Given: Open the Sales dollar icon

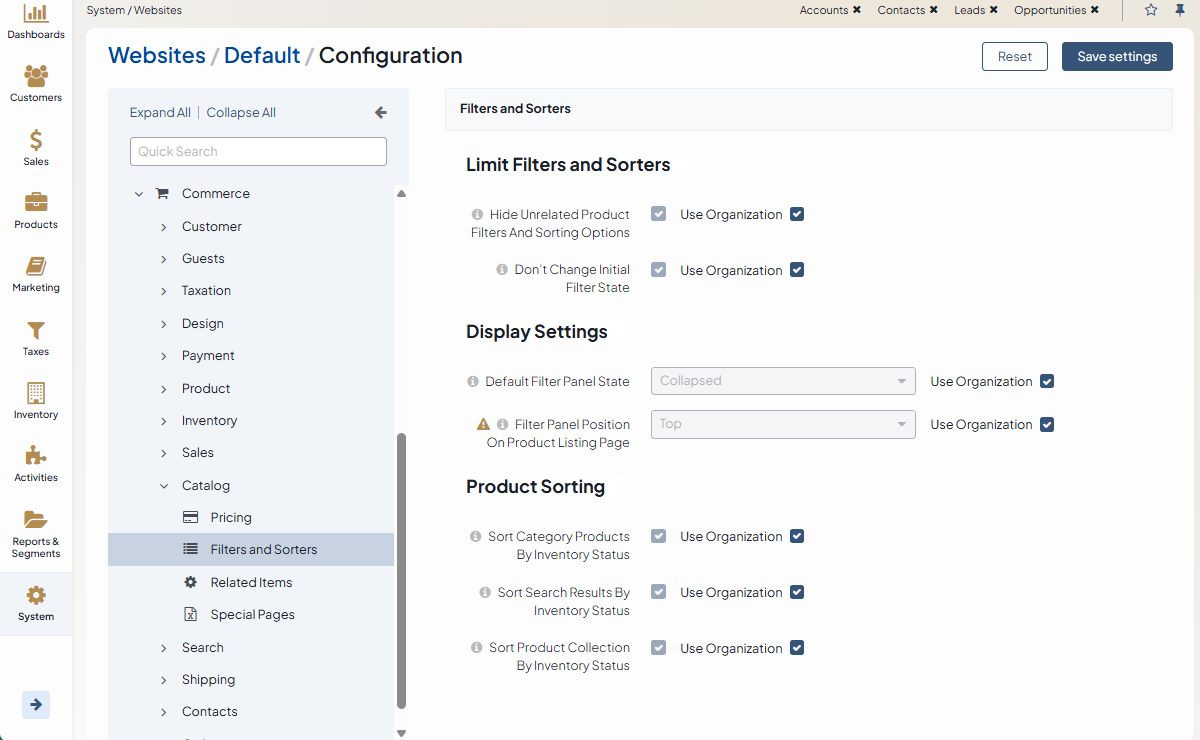Looking at the screenshot, I should [36, 140].
